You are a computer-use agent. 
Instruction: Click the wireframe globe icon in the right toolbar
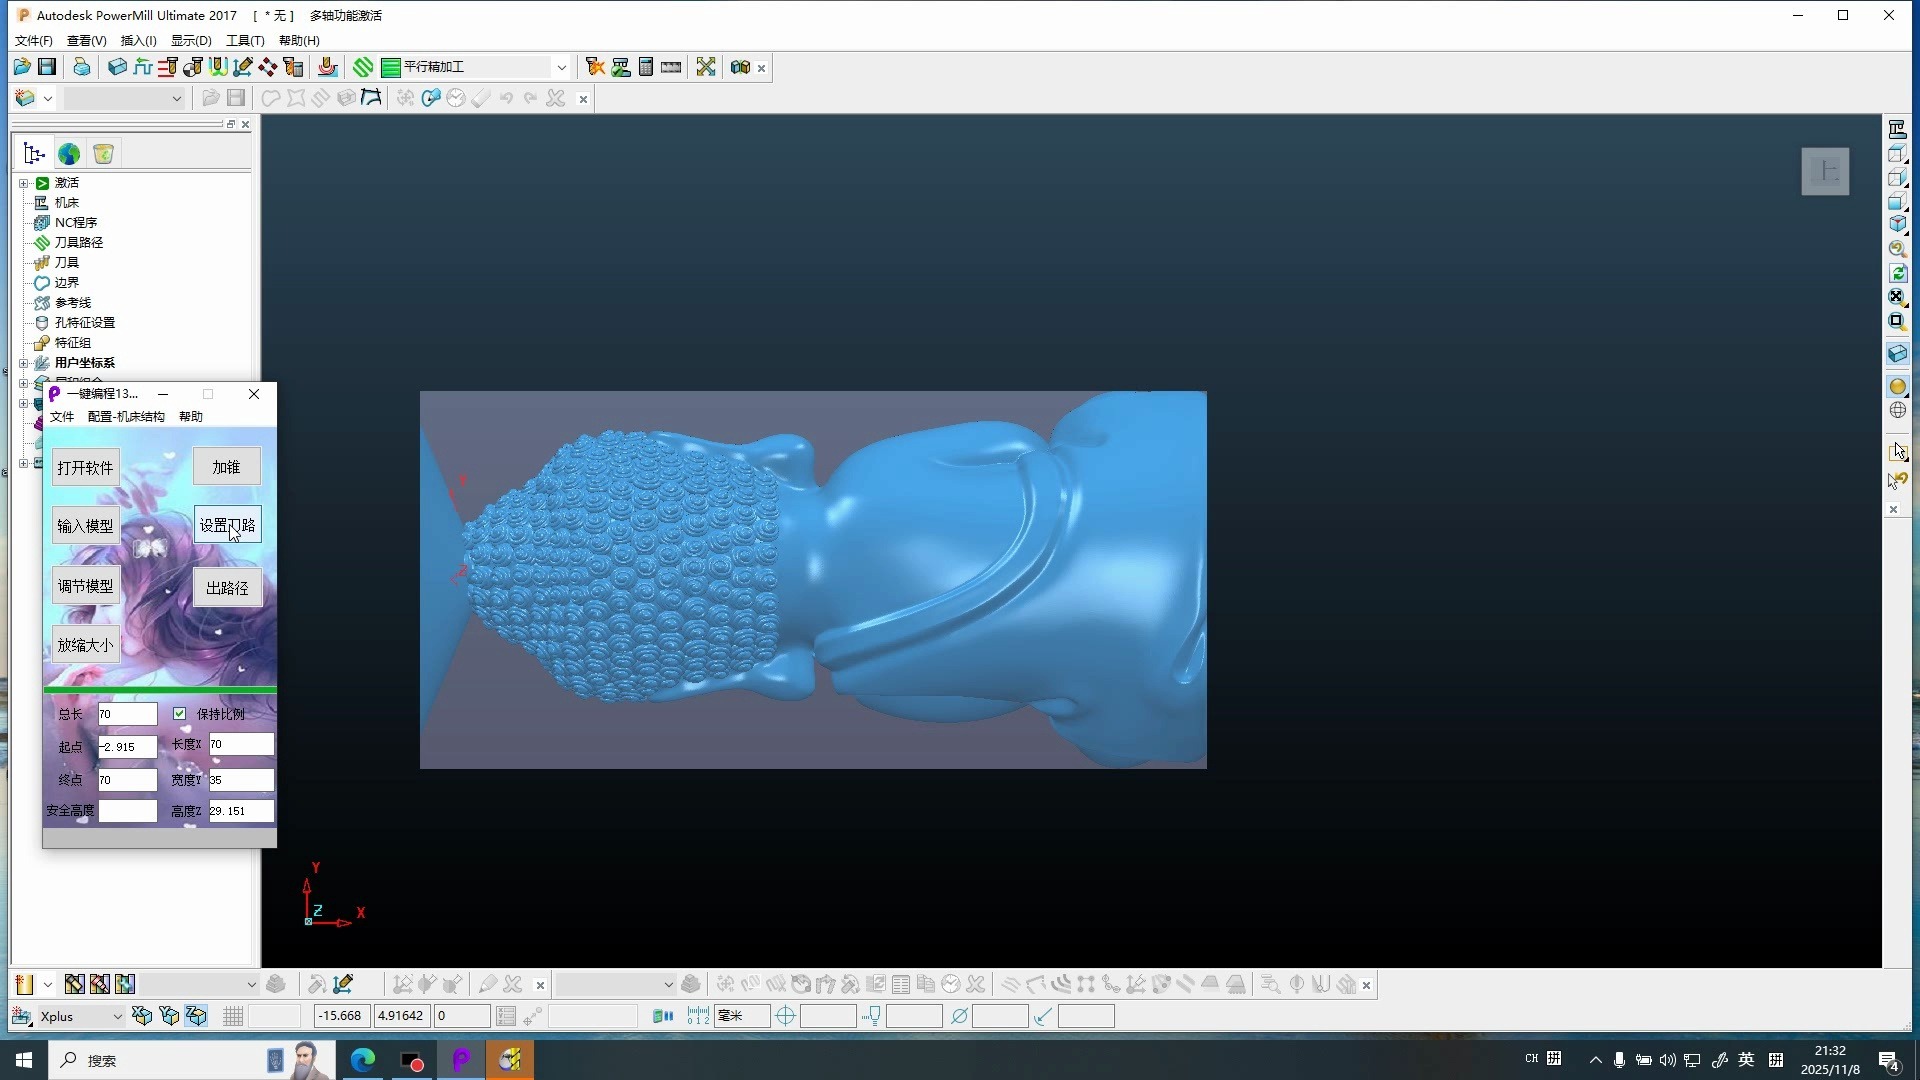[1897, 410]
